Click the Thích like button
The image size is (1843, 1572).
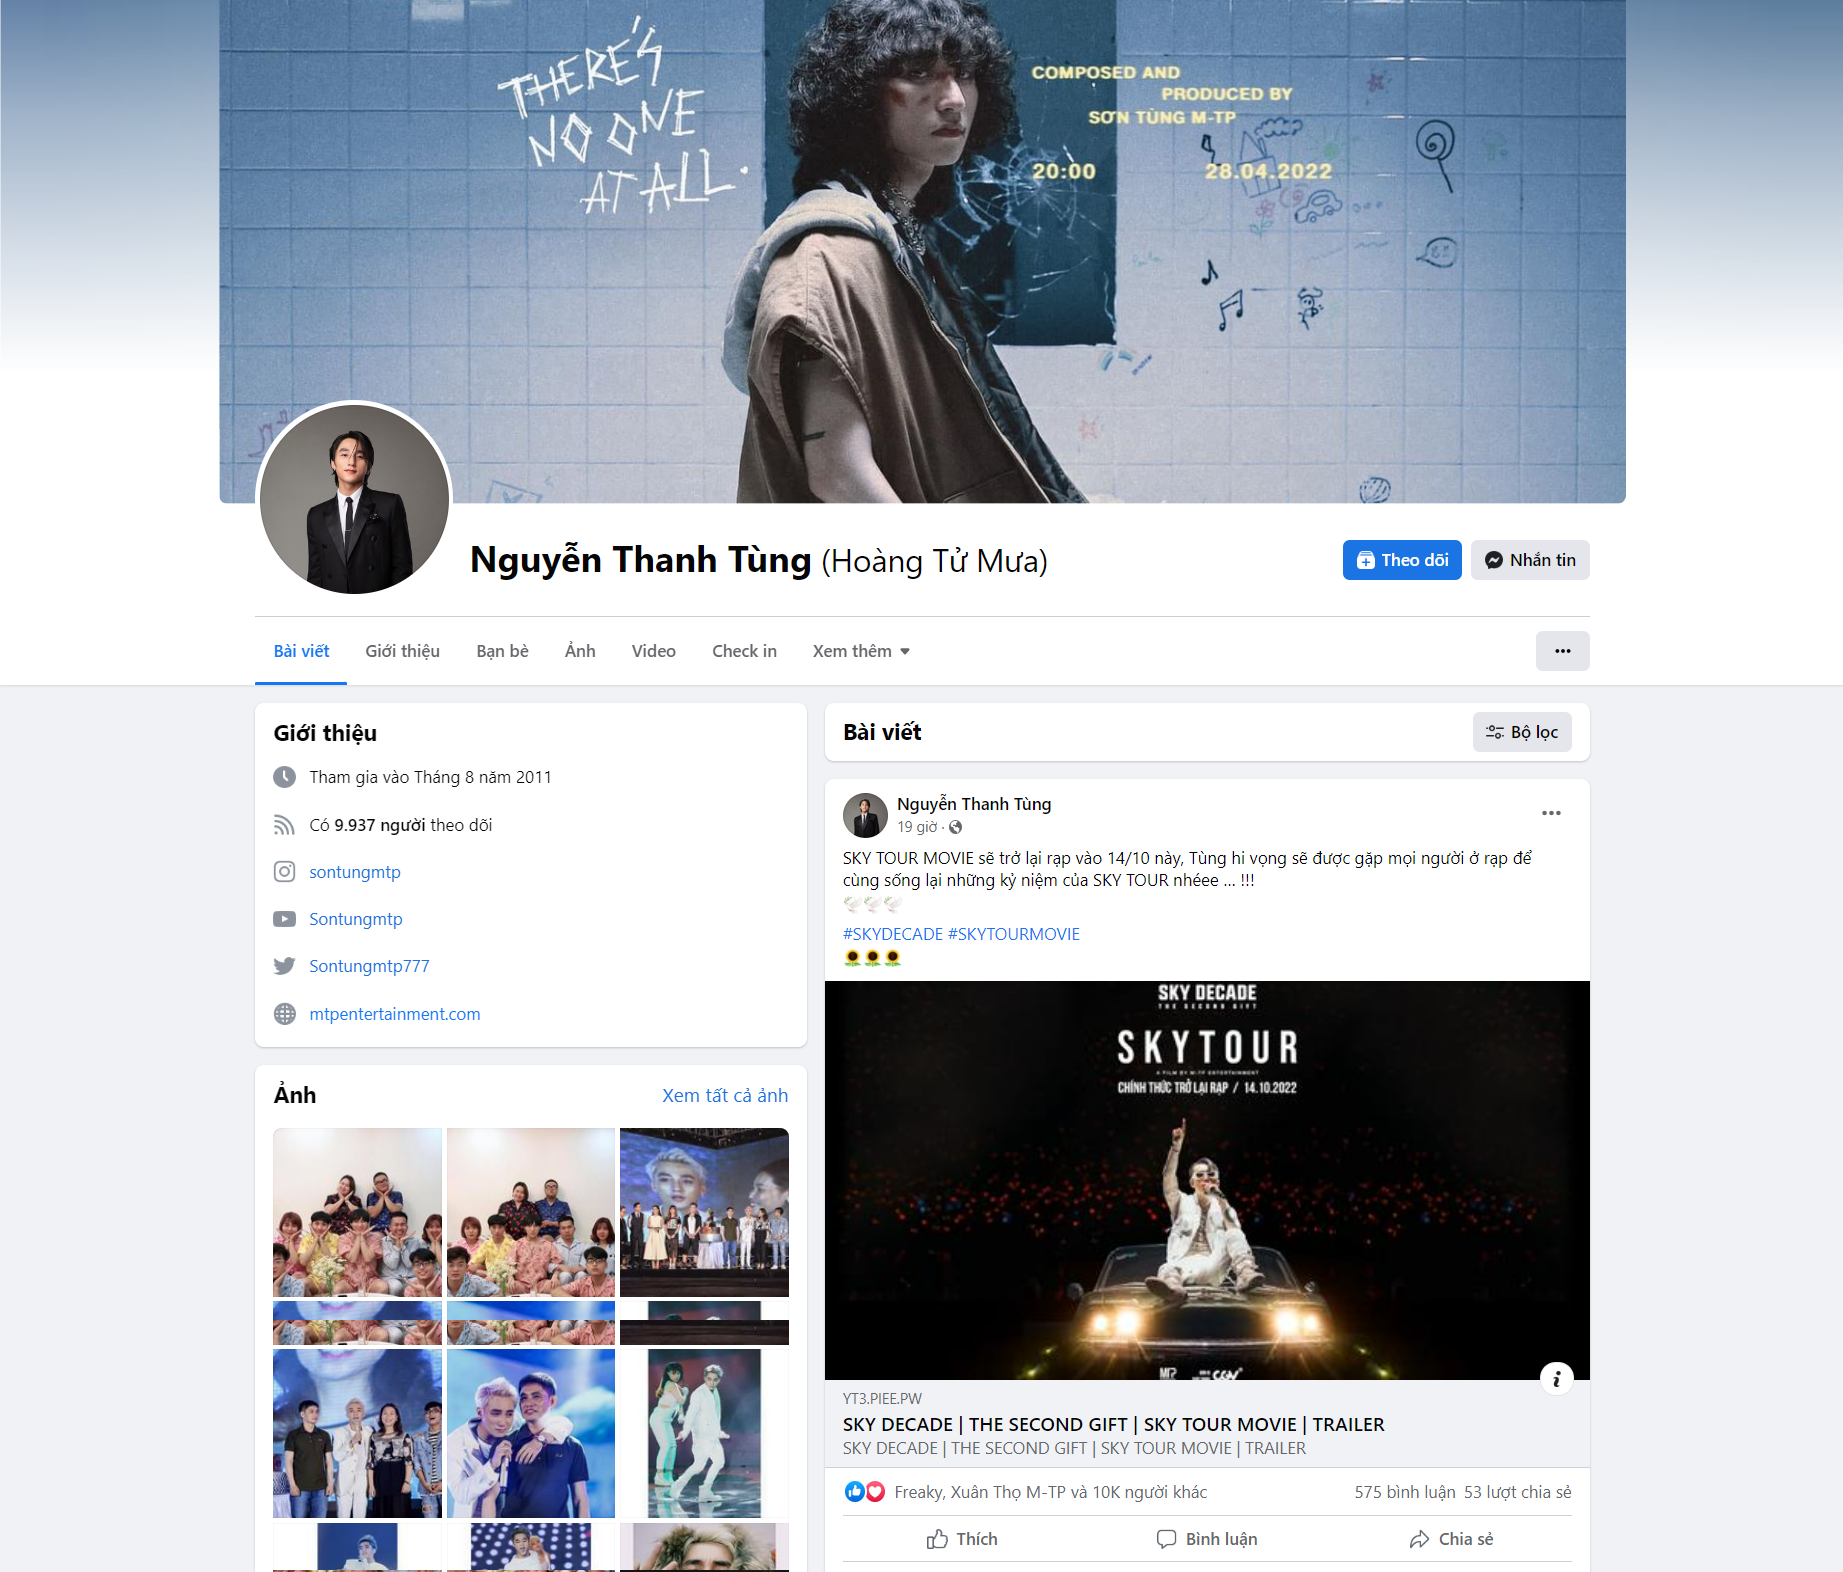[962, 1539]
